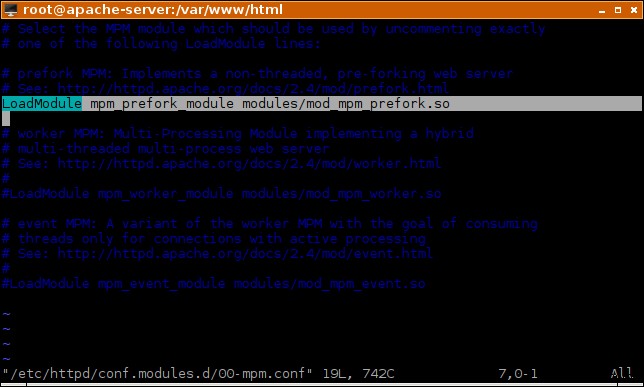This screenshot has width=644, height=387.
Task: Click mpm_prefork_module in the highlighted line
Action: click(162, 104)
